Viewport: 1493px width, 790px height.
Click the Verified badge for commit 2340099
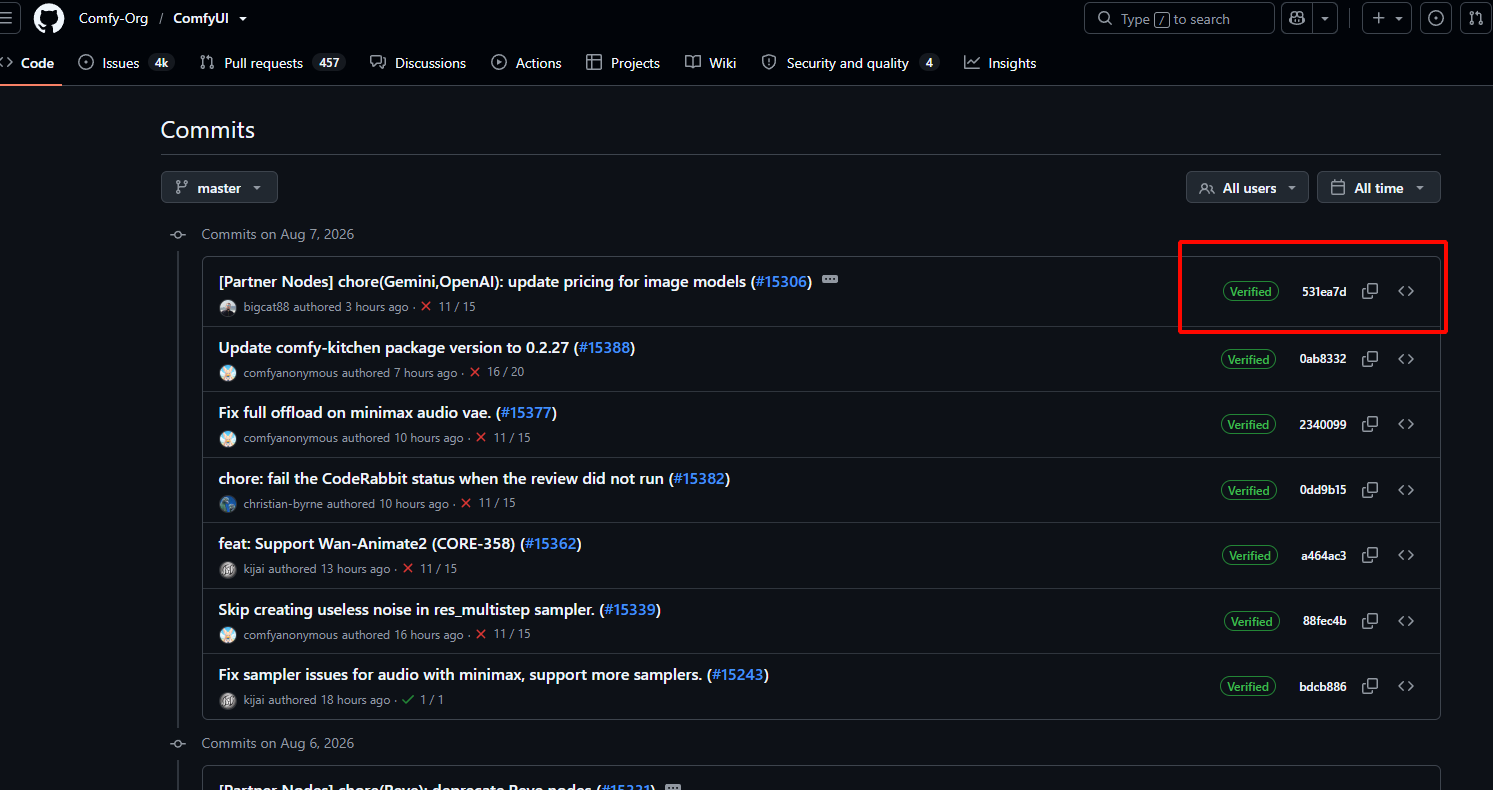pyautogui.click(x=1248, y=425)
